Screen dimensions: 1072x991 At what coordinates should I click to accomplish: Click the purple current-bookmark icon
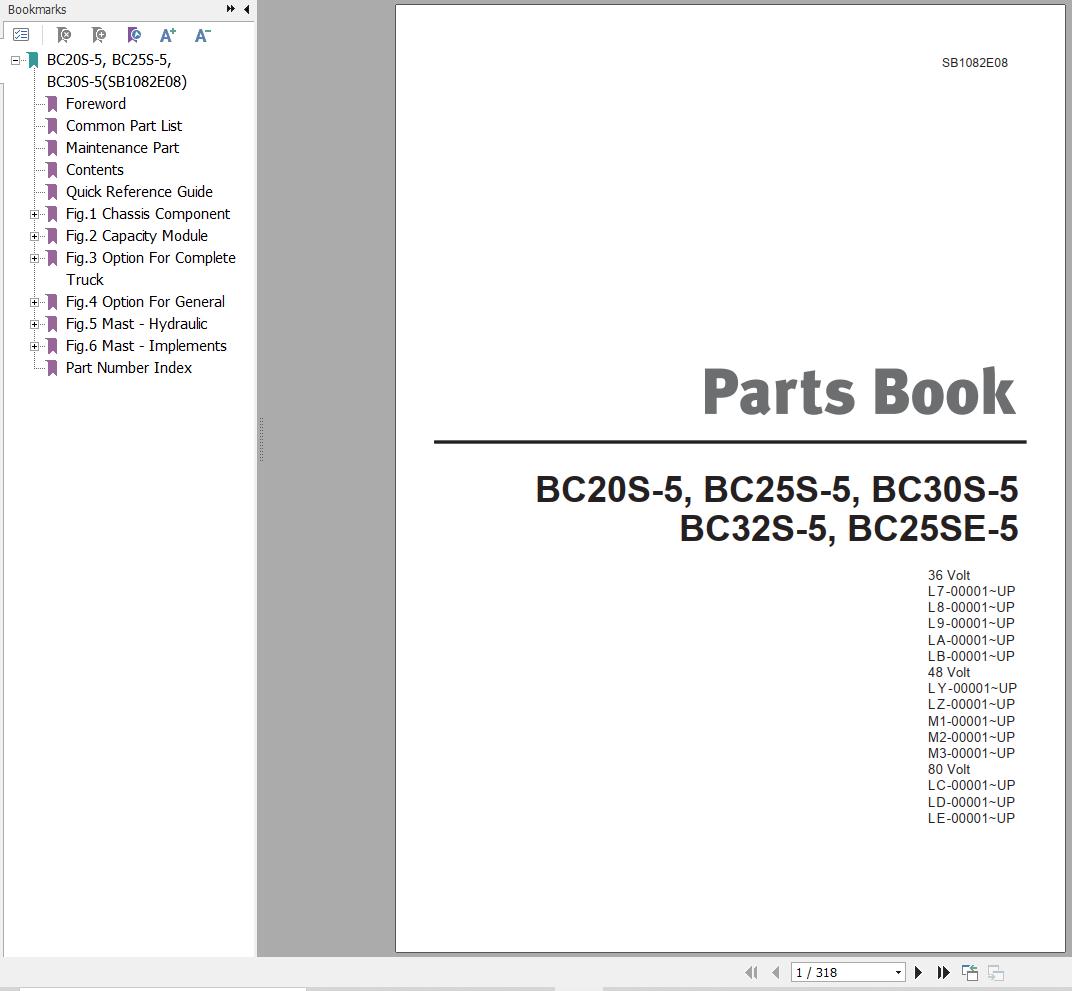tap(134, 35)
